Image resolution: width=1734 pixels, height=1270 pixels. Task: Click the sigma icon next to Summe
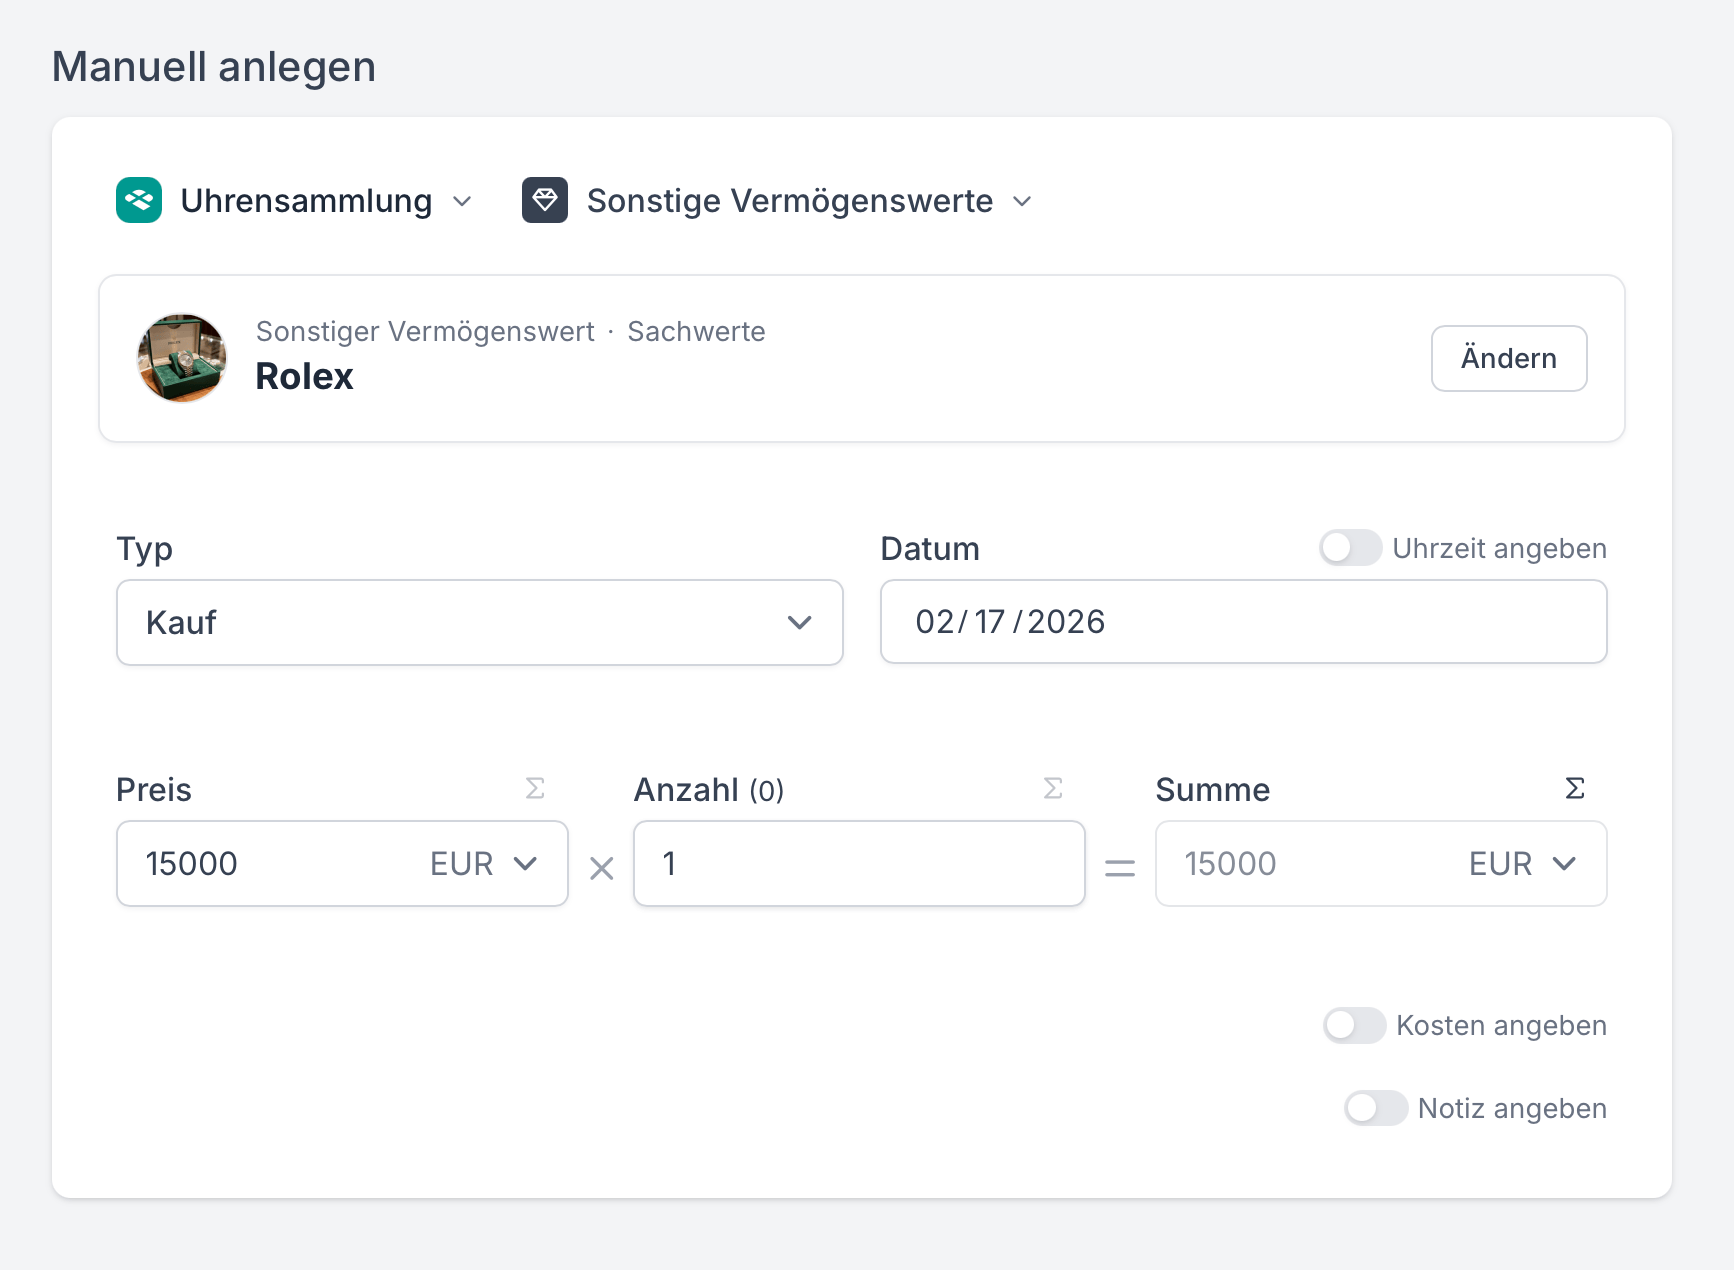tap(1574, 789)
